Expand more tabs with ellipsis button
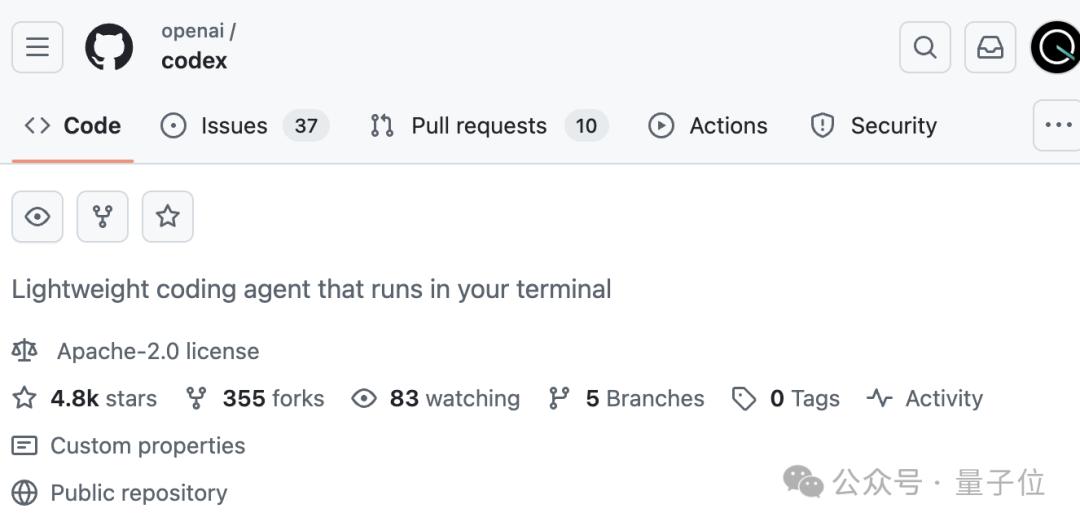Image resolution: width=1080 pixels, height=526 pixels. point(1057,125)
